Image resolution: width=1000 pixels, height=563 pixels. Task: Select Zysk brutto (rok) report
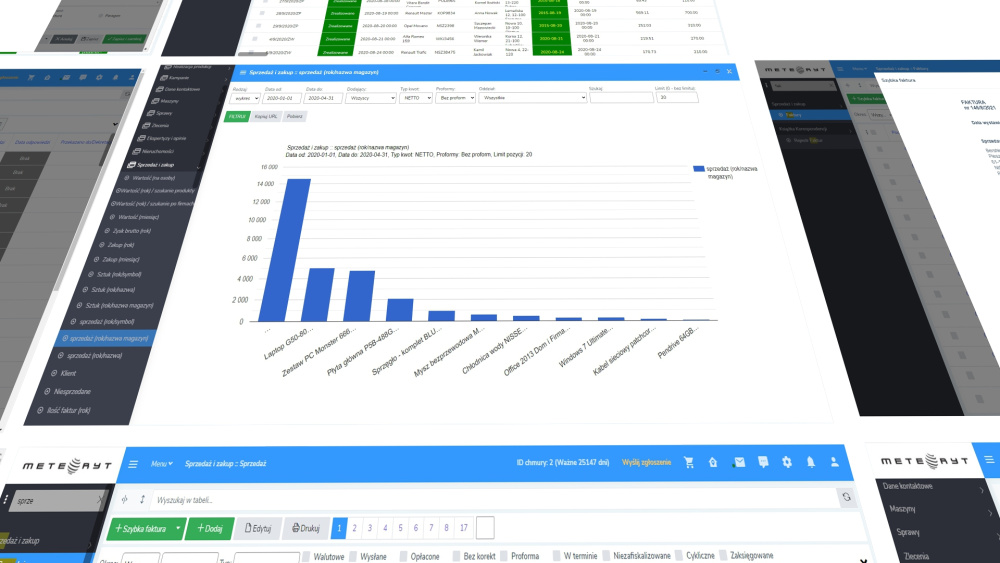tap(131, 231)
